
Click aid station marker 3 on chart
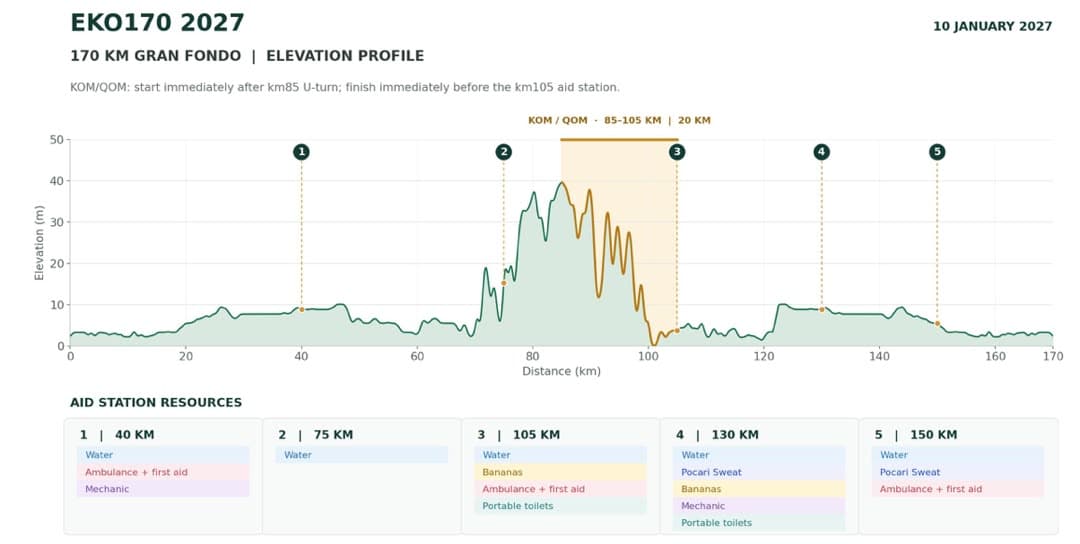point(677,152)
